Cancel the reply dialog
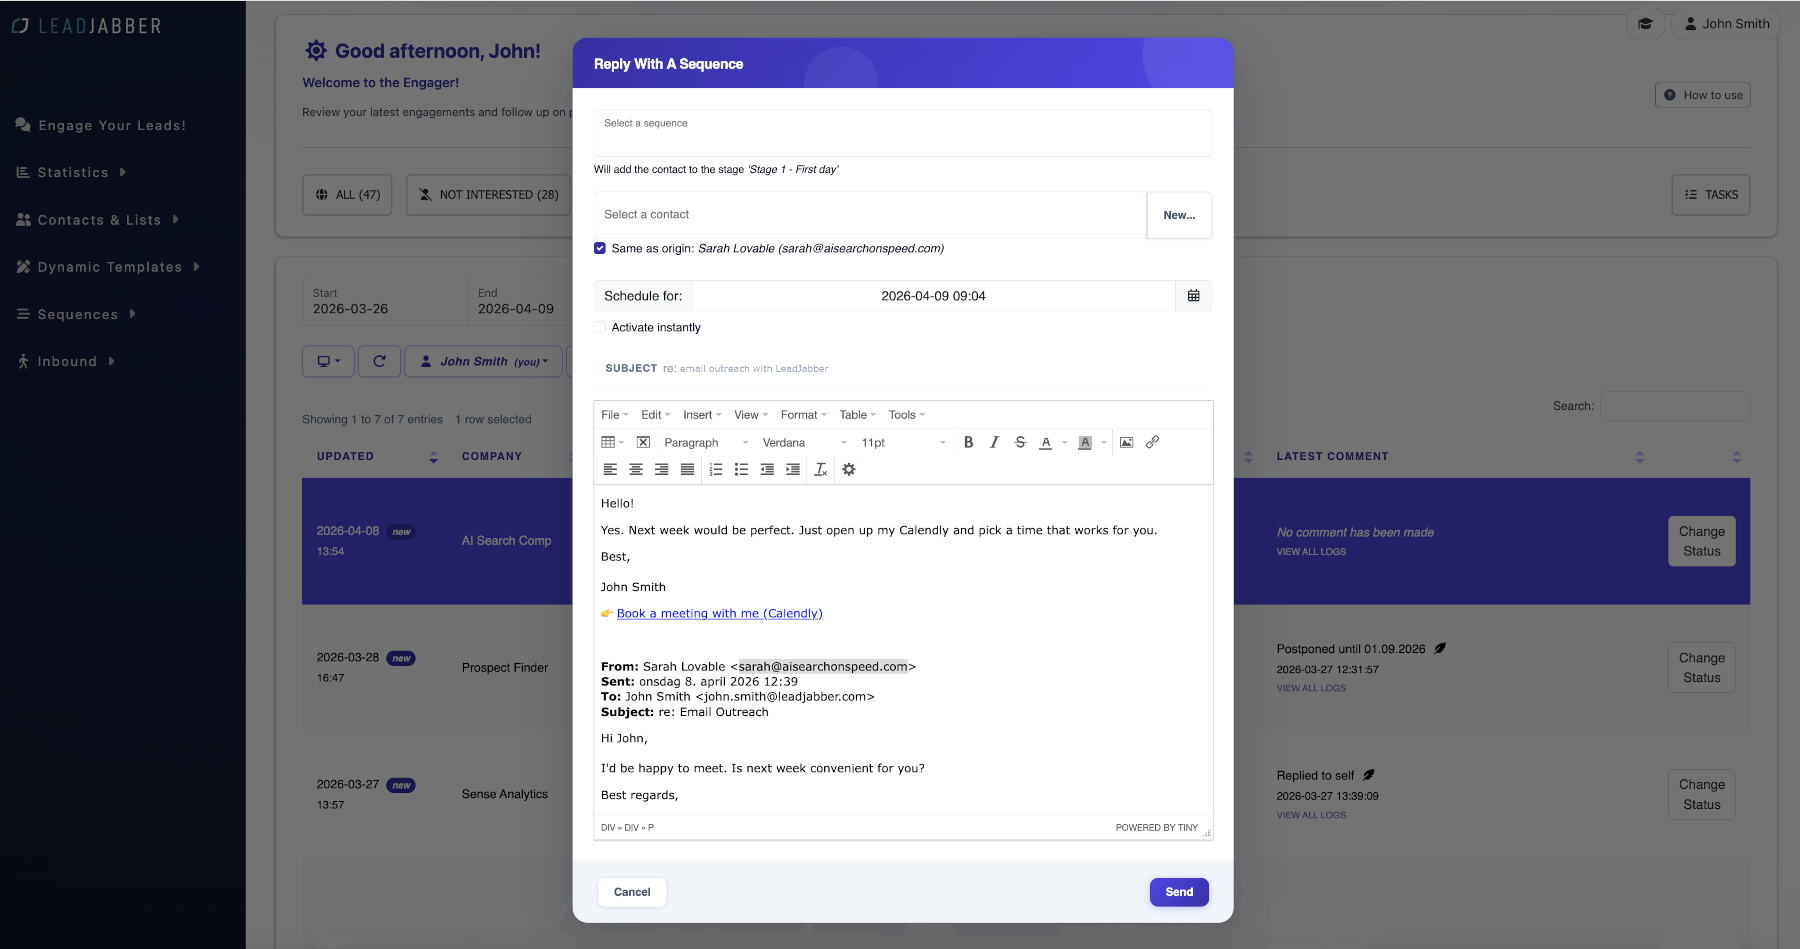Viewport: 1800px width, 949px height. click(632, 892)
